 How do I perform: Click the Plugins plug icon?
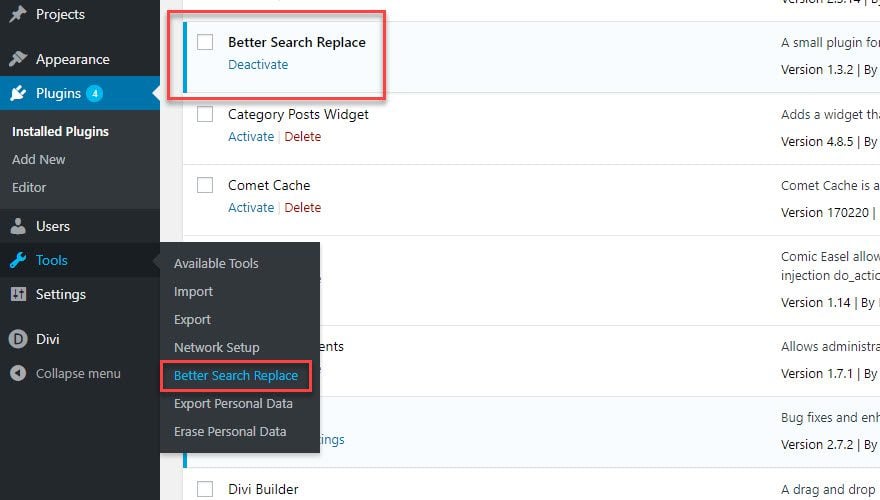pos(18,94)
